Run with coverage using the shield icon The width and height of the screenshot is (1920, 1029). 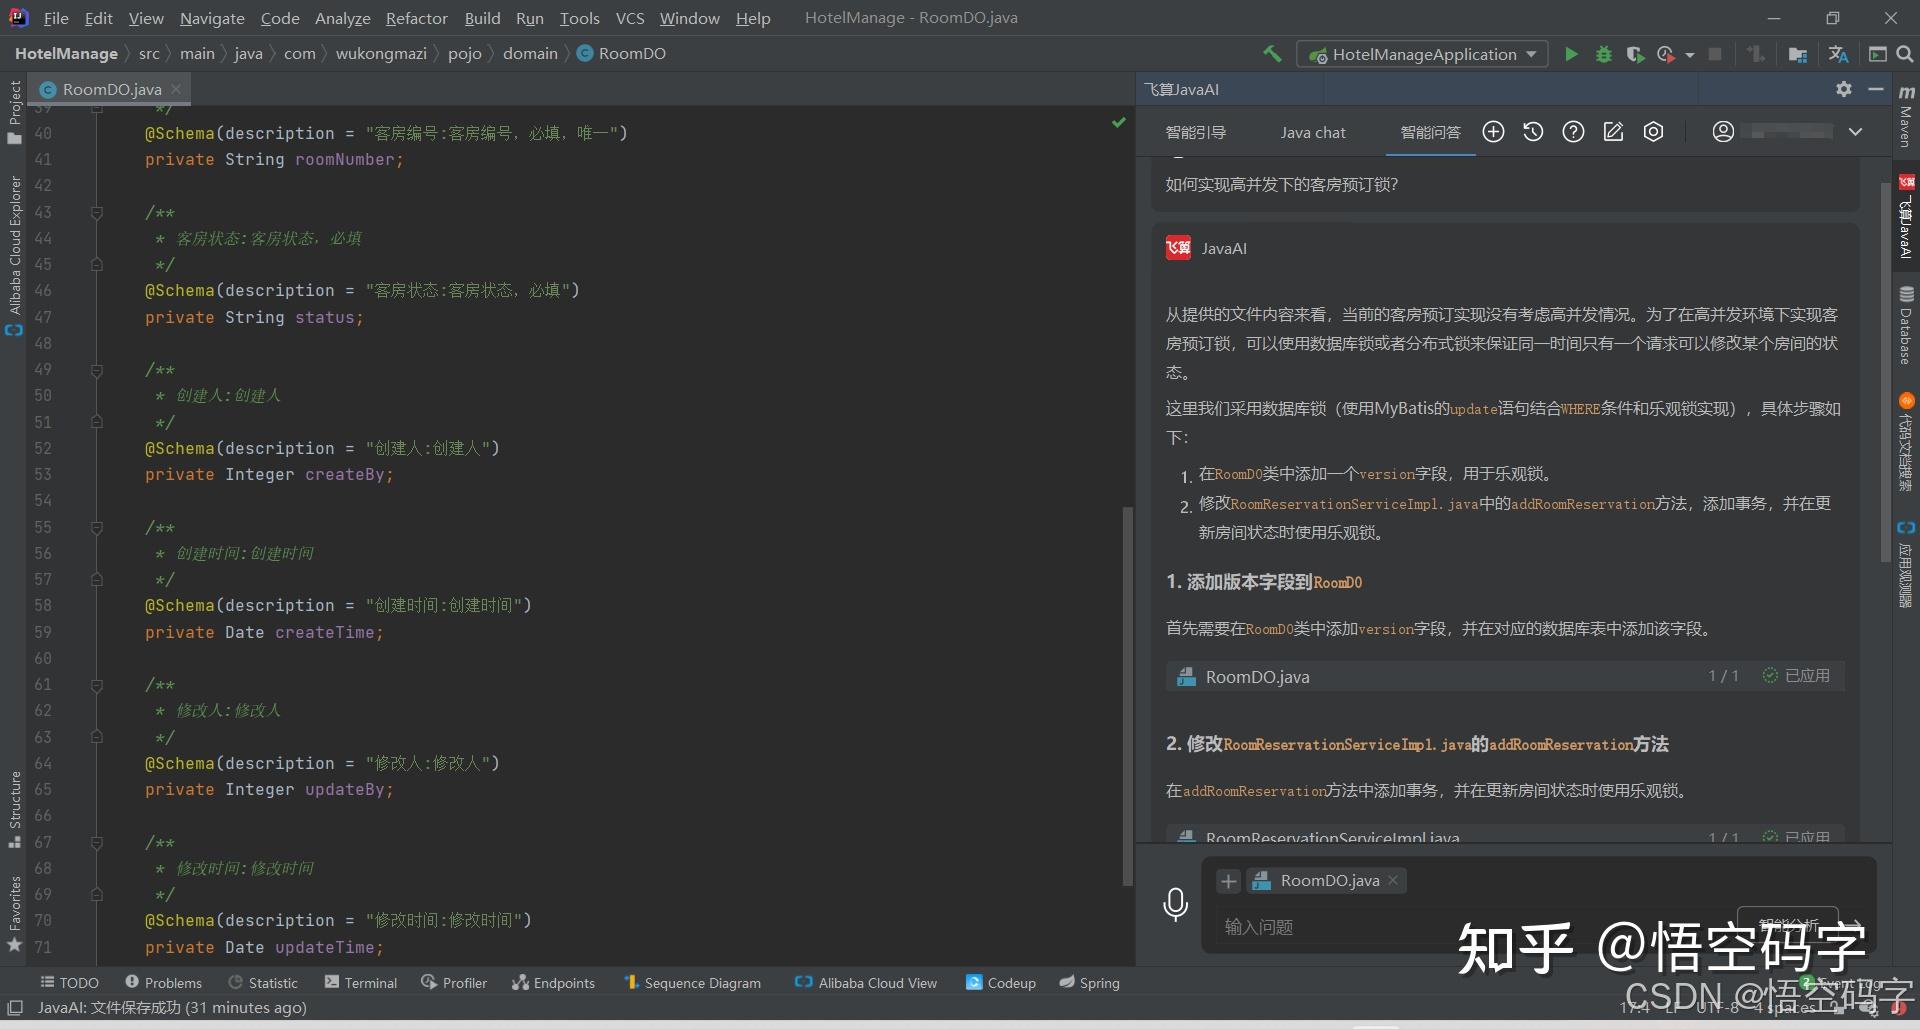1635,54
